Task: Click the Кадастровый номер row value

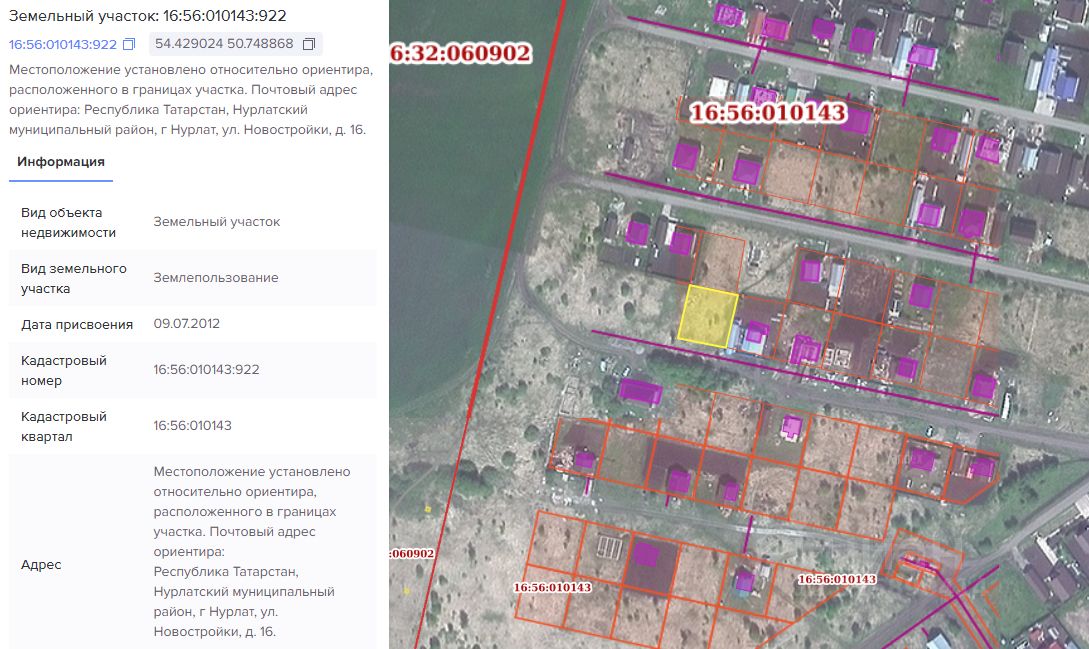Action: [206, 370]
